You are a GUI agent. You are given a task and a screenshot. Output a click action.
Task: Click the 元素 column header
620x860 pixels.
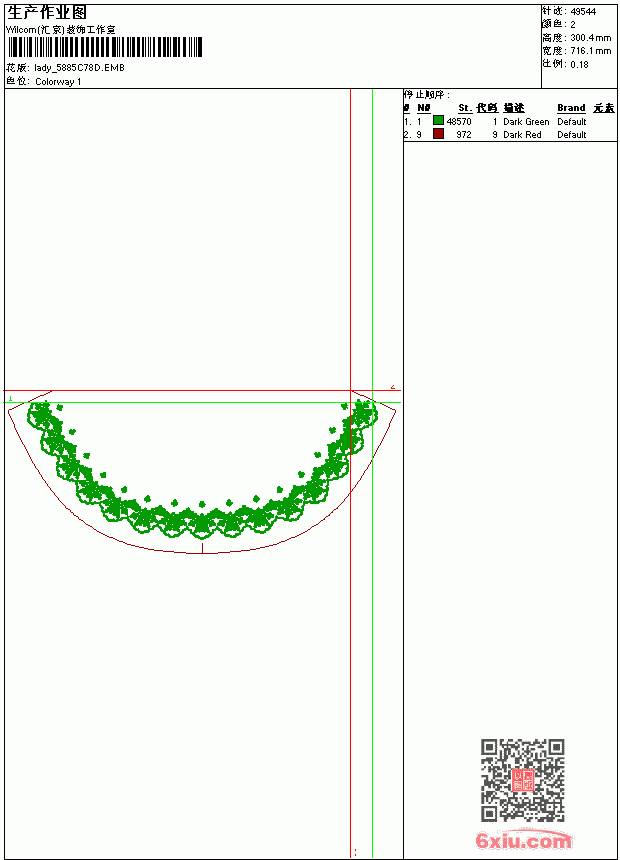pyautogui.click(x=604, y=108)
